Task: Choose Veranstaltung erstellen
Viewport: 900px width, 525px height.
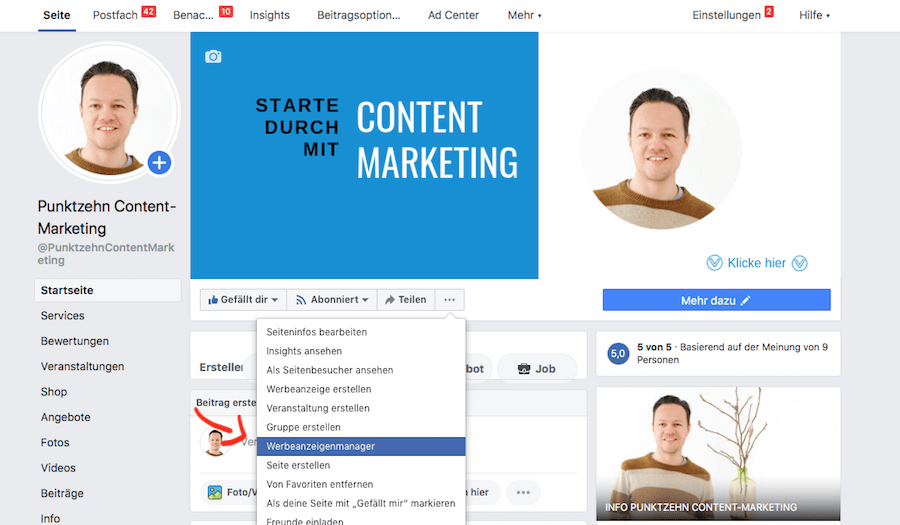Action: 361,408
